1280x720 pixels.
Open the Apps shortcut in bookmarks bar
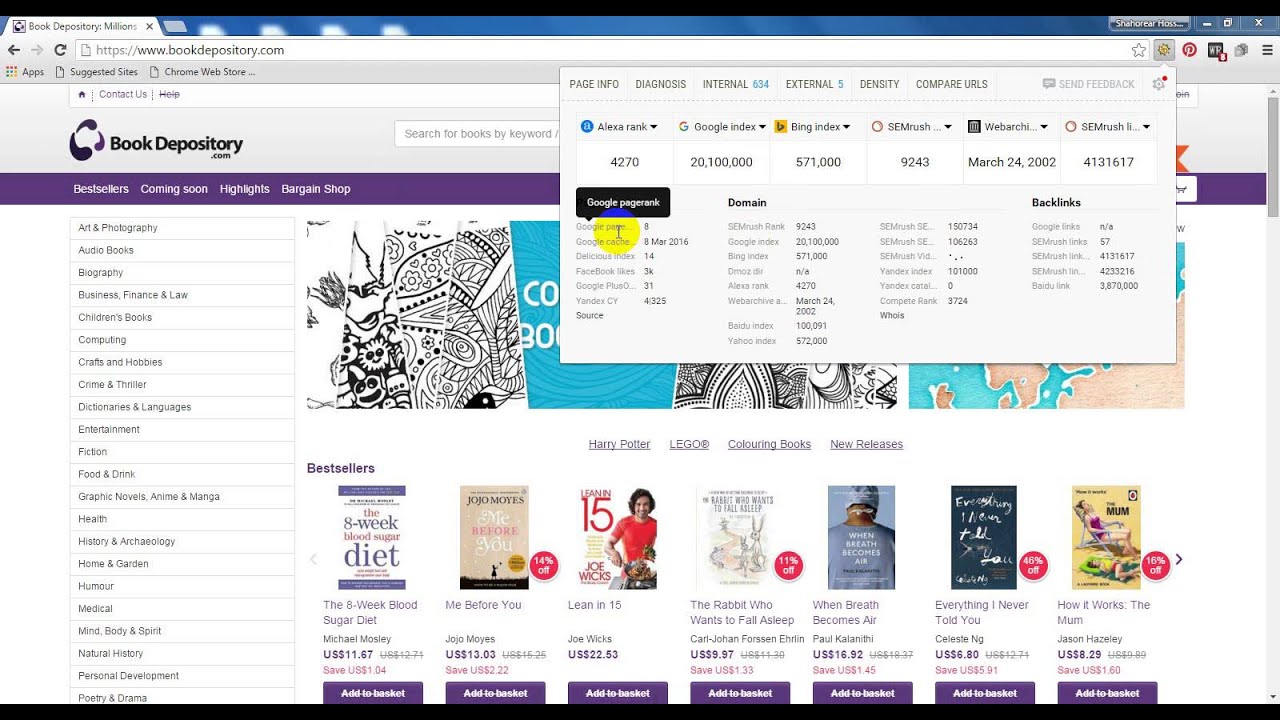click(25, 72)
